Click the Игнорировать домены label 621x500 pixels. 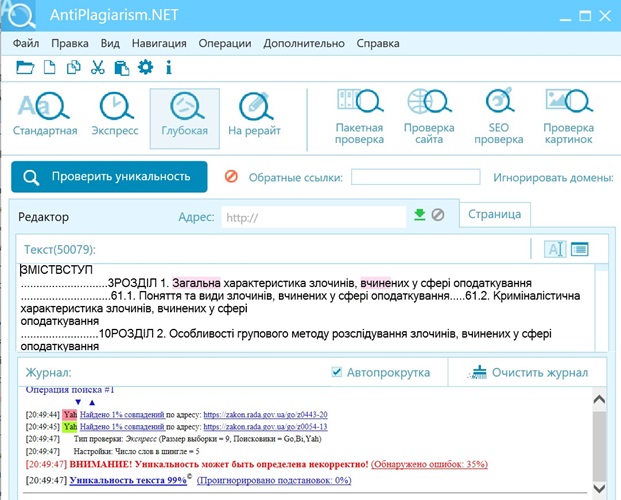[553, 177]
